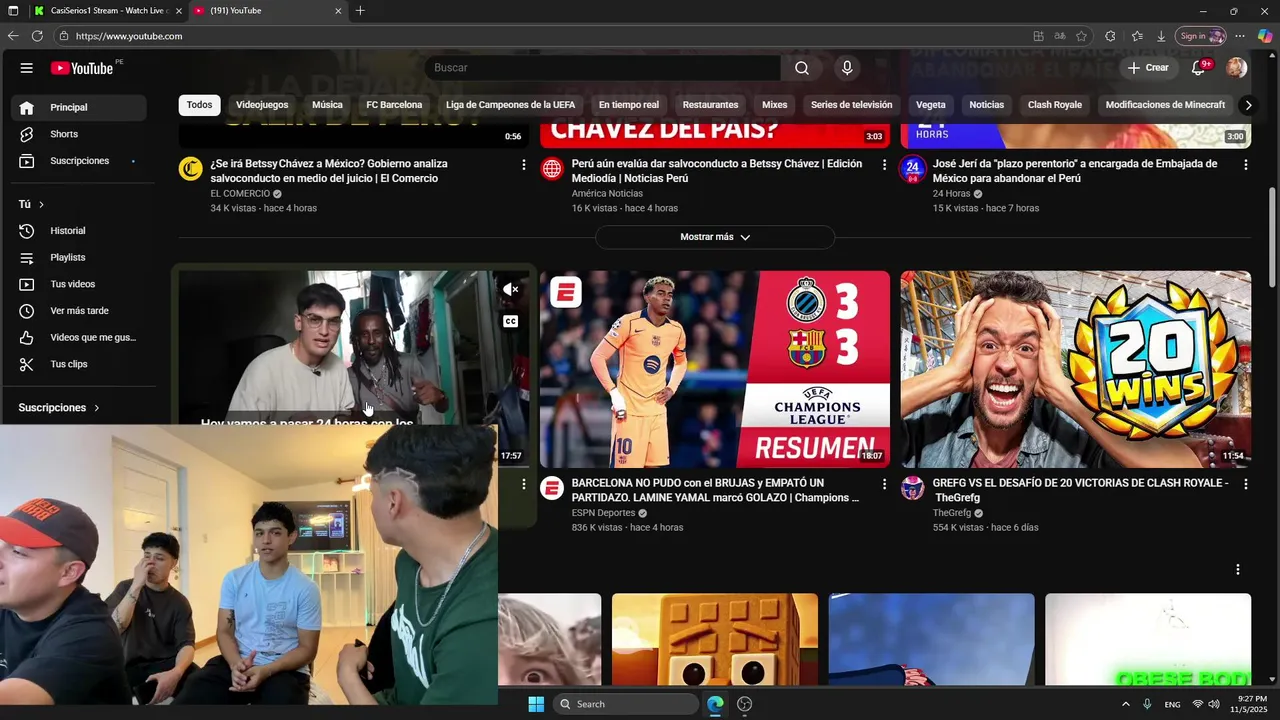Click the El Comercio channel avatar
This screenshot has width=1280, height=720.
pyautogui.click(x=190, y=168)
